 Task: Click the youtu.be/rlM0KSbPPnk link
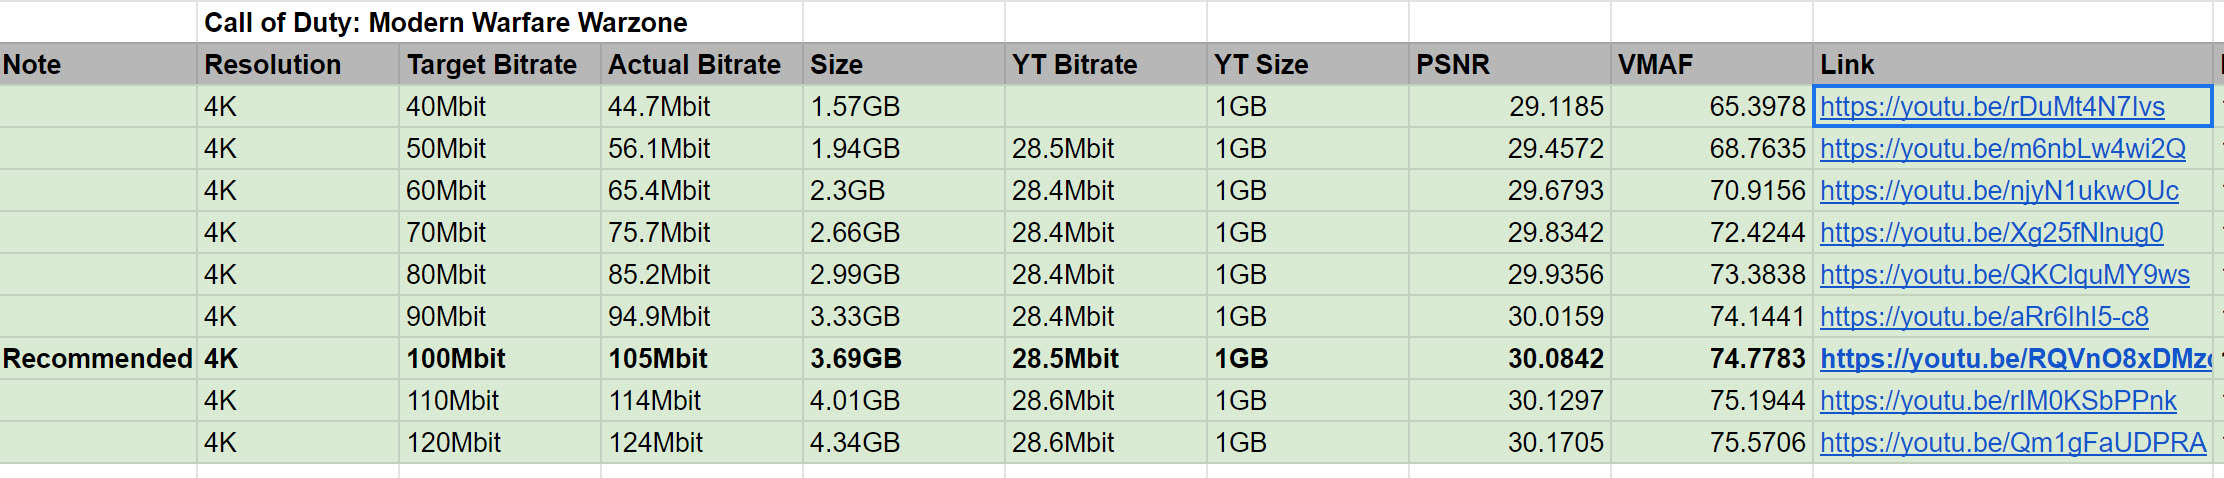[x=1997, y=401]
